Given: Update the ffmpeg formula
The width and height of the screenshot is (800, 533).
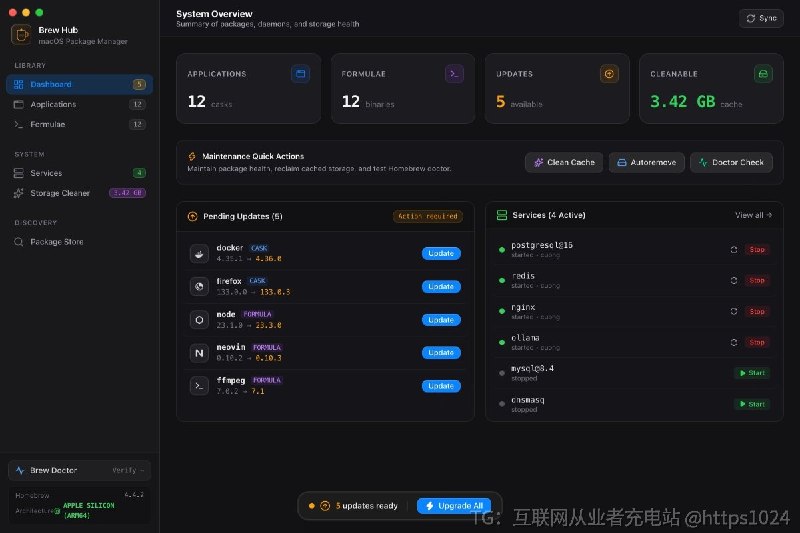Looking at the screenshot, I should click(441, 386).
